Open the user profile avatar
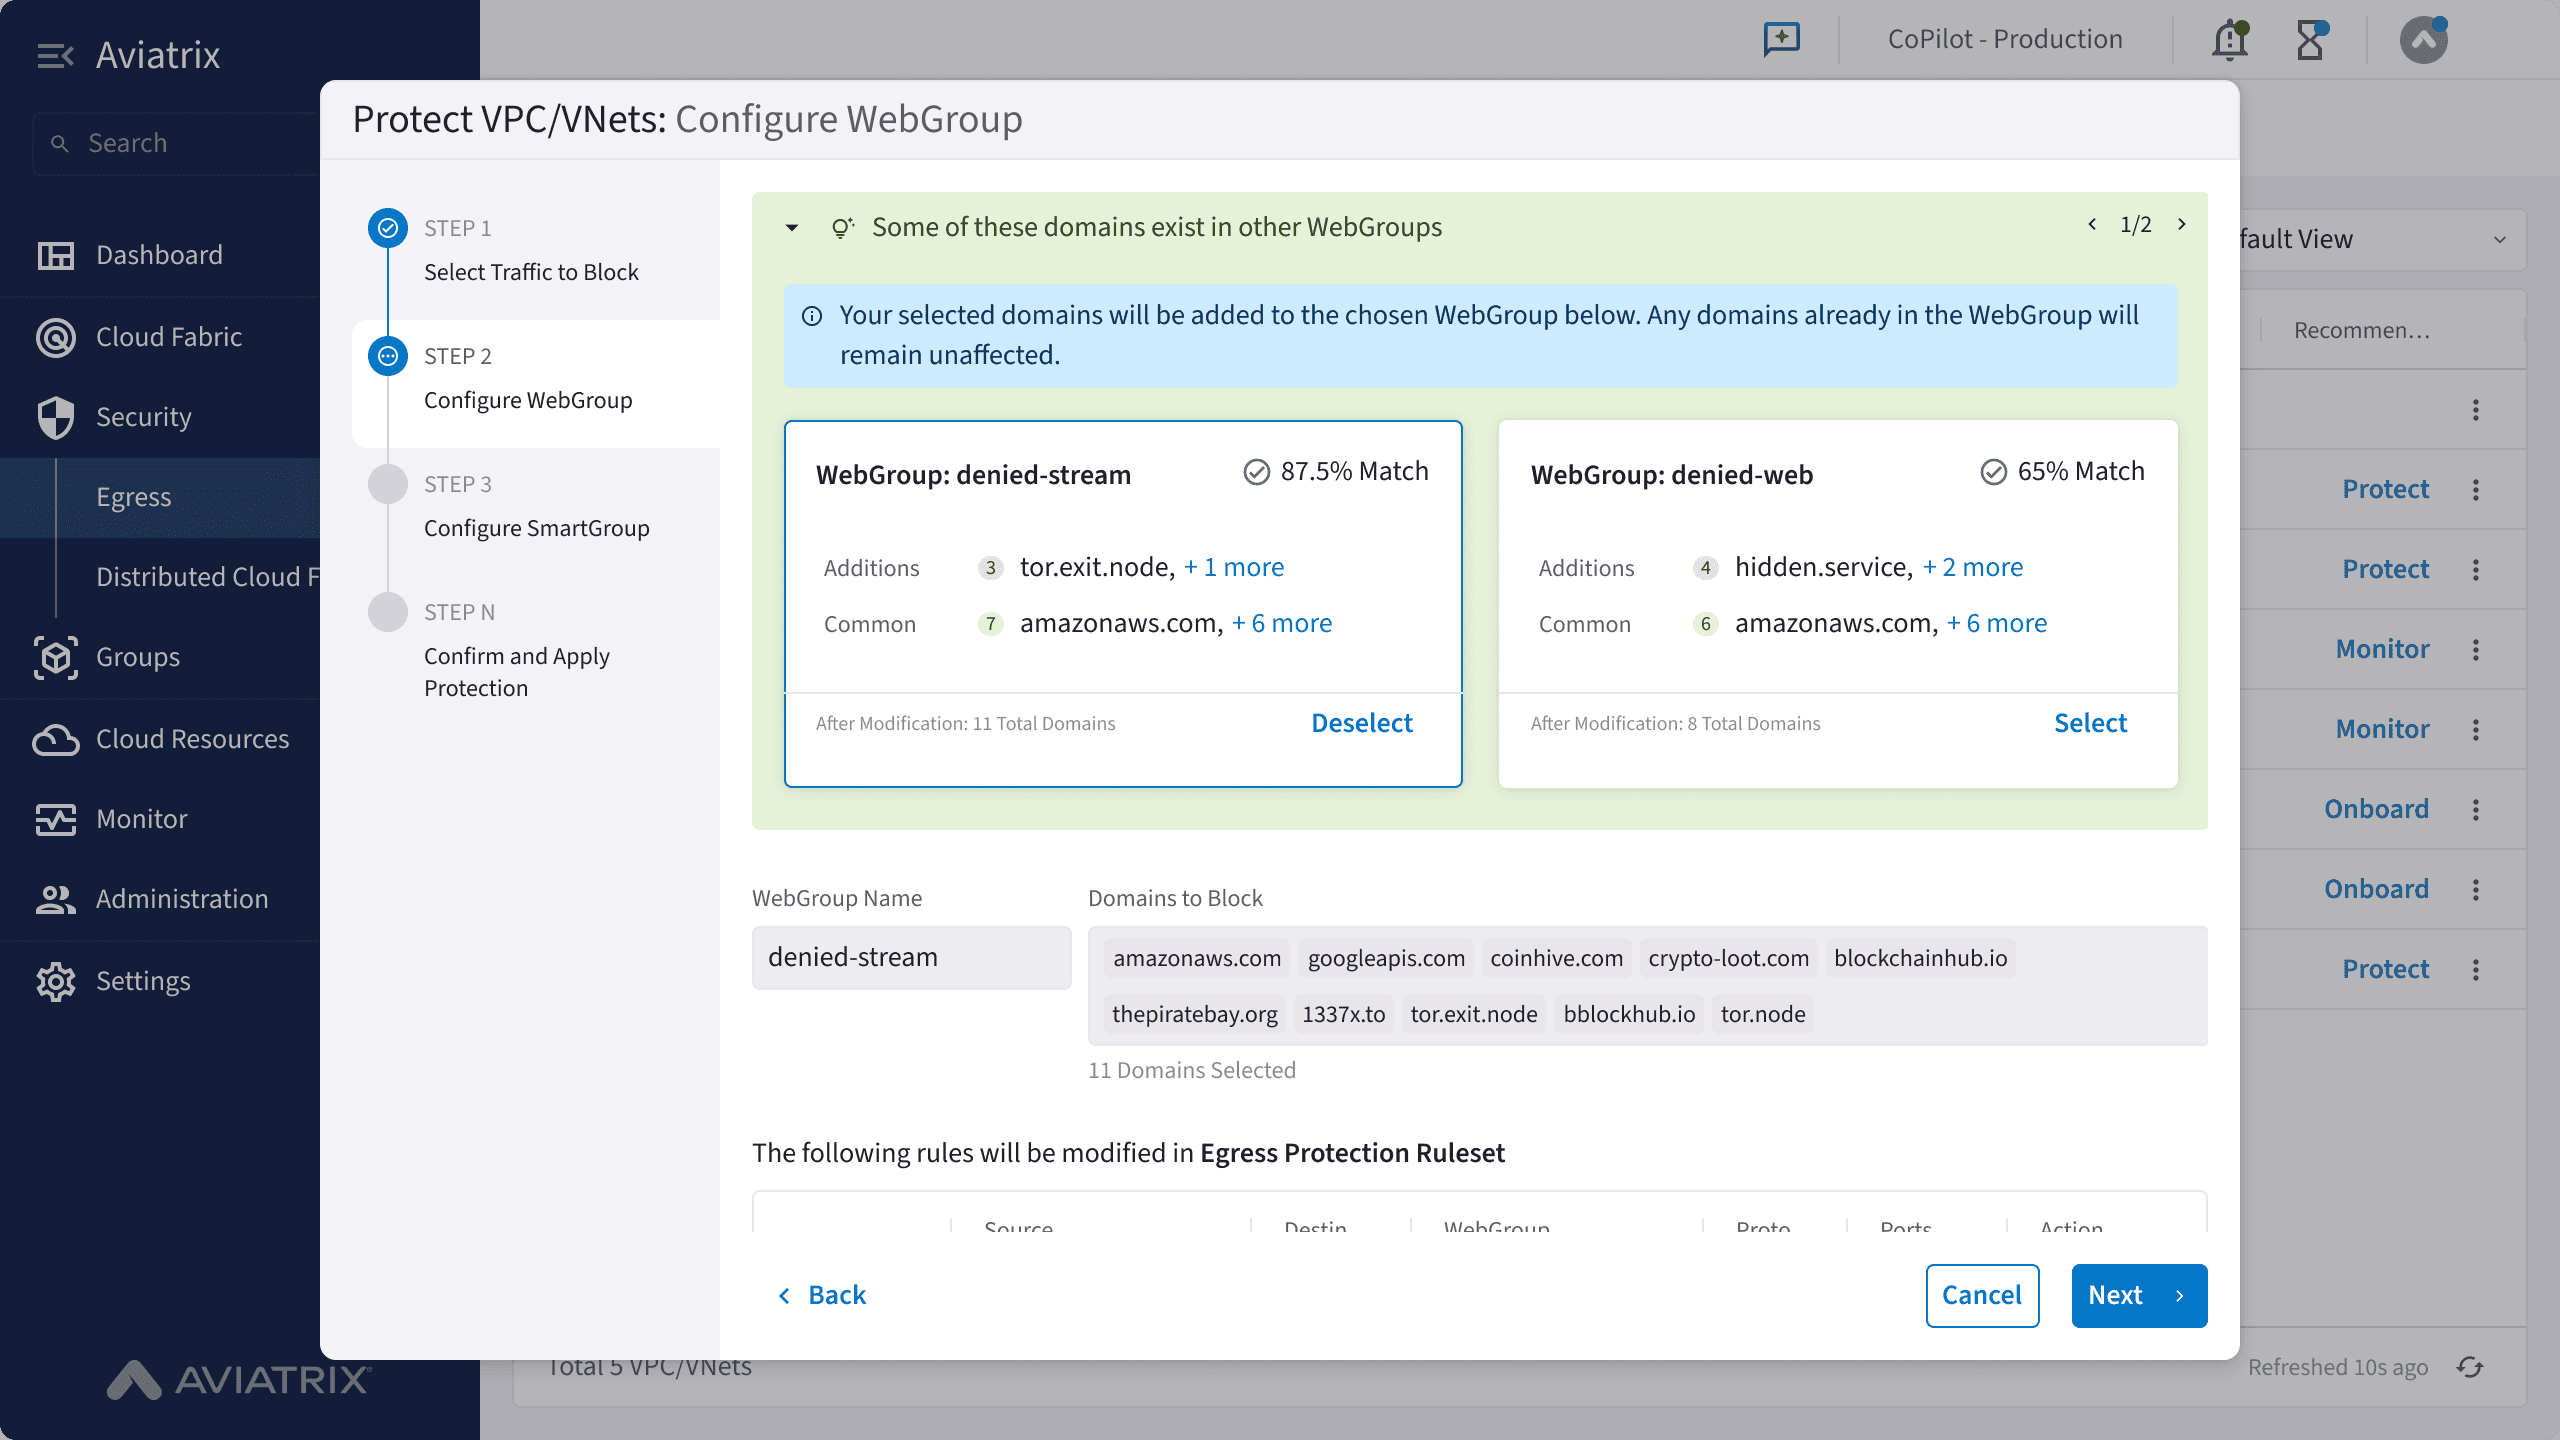This screenshot has width=2560, height=1440. [x=2424, y=40]
